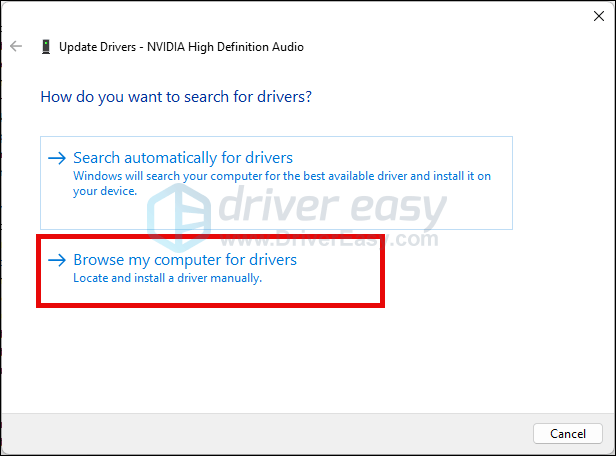Click the back arrow in the title bar

(16, 46)
